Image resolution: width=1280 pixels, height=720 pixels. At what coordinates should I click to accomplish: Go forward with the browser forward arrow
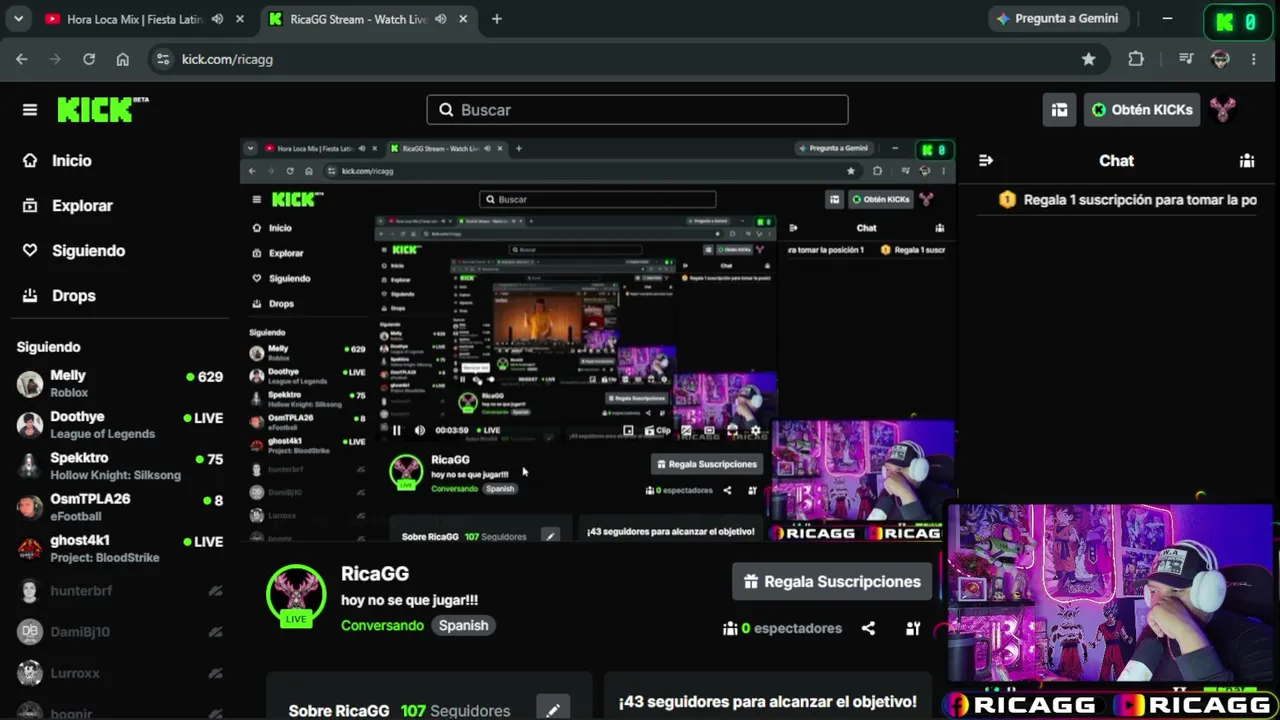(55, 59)
